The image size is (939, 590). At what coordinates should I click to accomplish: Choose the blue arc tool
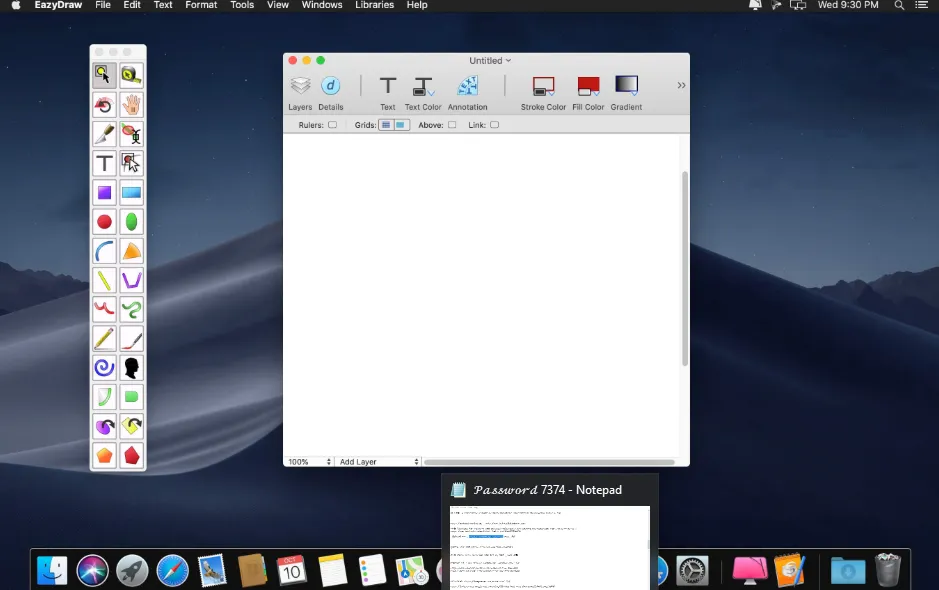click(104, 251)
